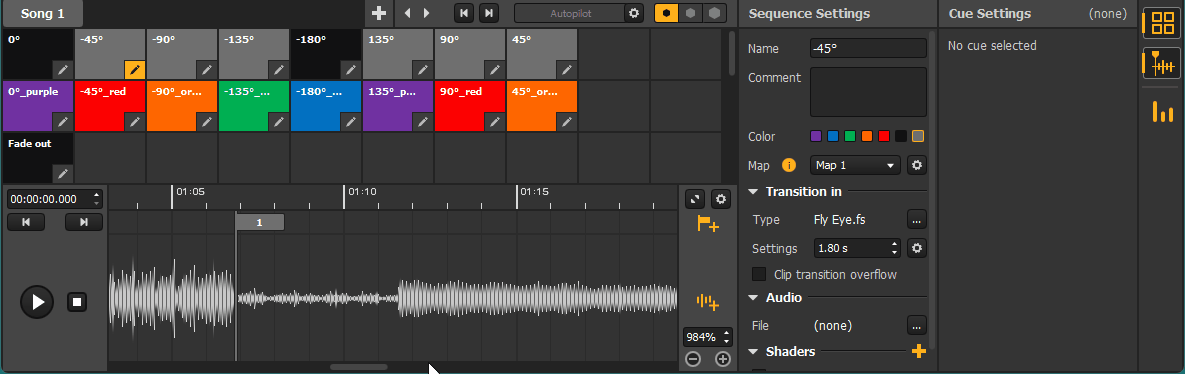
Task: Add a shader with the orange plus
Action: point(919,351)
